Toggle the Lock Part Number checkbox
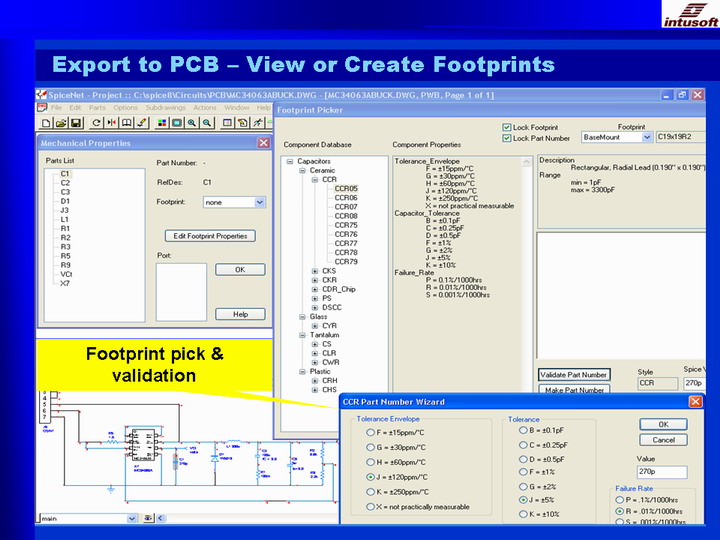The height and width of the screenshot is (540, 720). click(x=506, y=138)
